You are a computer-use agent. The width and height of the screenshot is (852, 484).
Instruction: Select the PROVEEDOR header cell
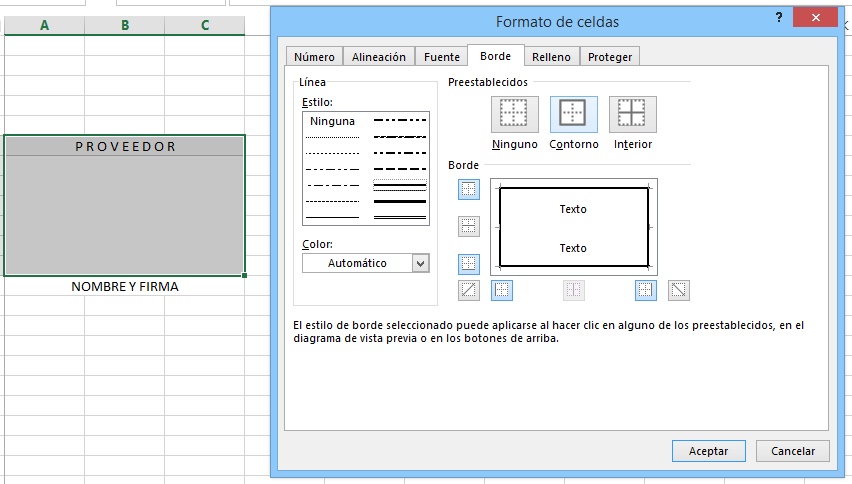pos(125,146)
